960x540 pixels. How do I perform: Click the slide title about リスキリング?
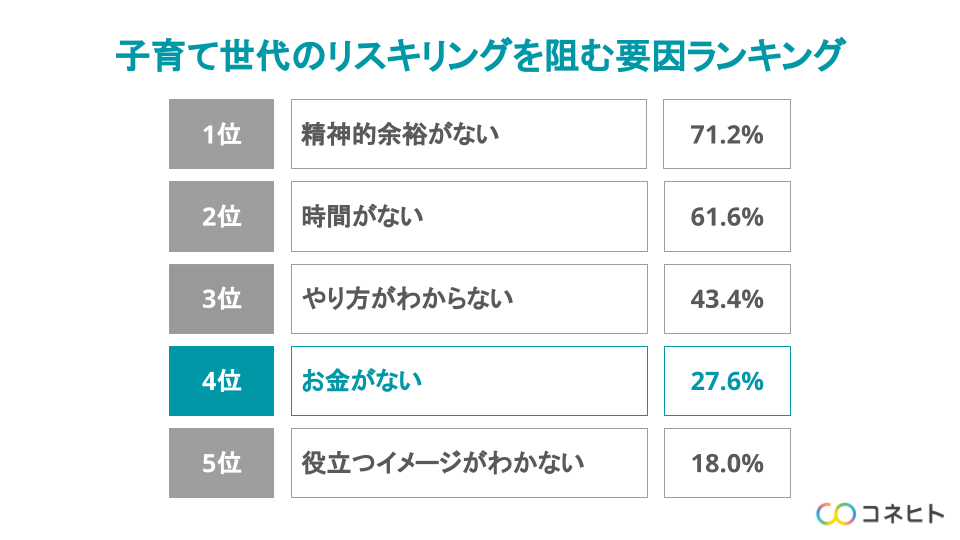tap(480, 55)
